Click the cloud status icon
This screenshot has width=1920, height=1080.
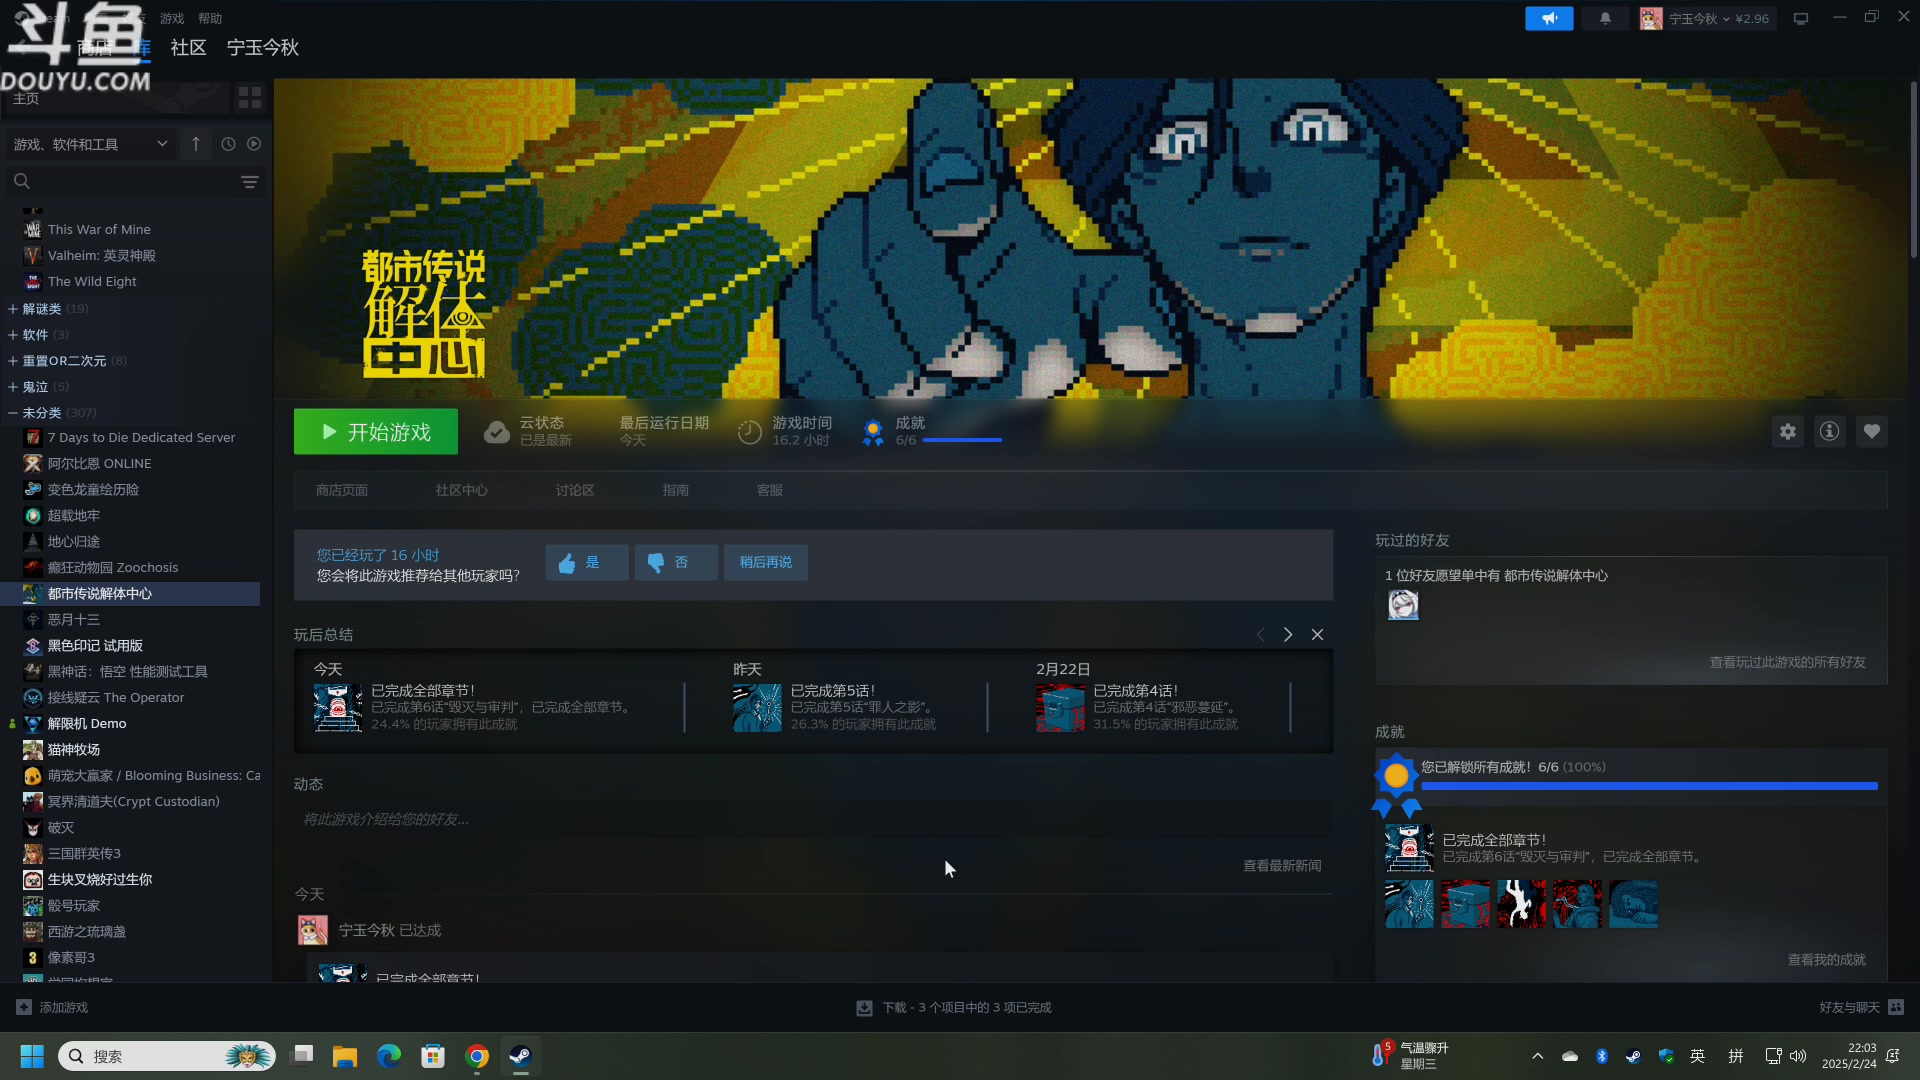pyautogui.click(x=497, y=432)
